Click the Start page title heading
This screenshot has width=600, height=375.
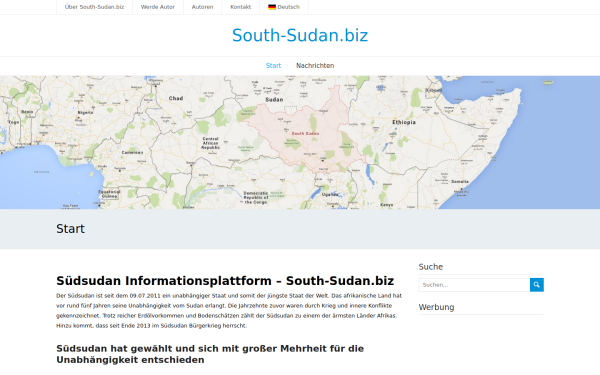pyautogui.click(x=70, y=229)
